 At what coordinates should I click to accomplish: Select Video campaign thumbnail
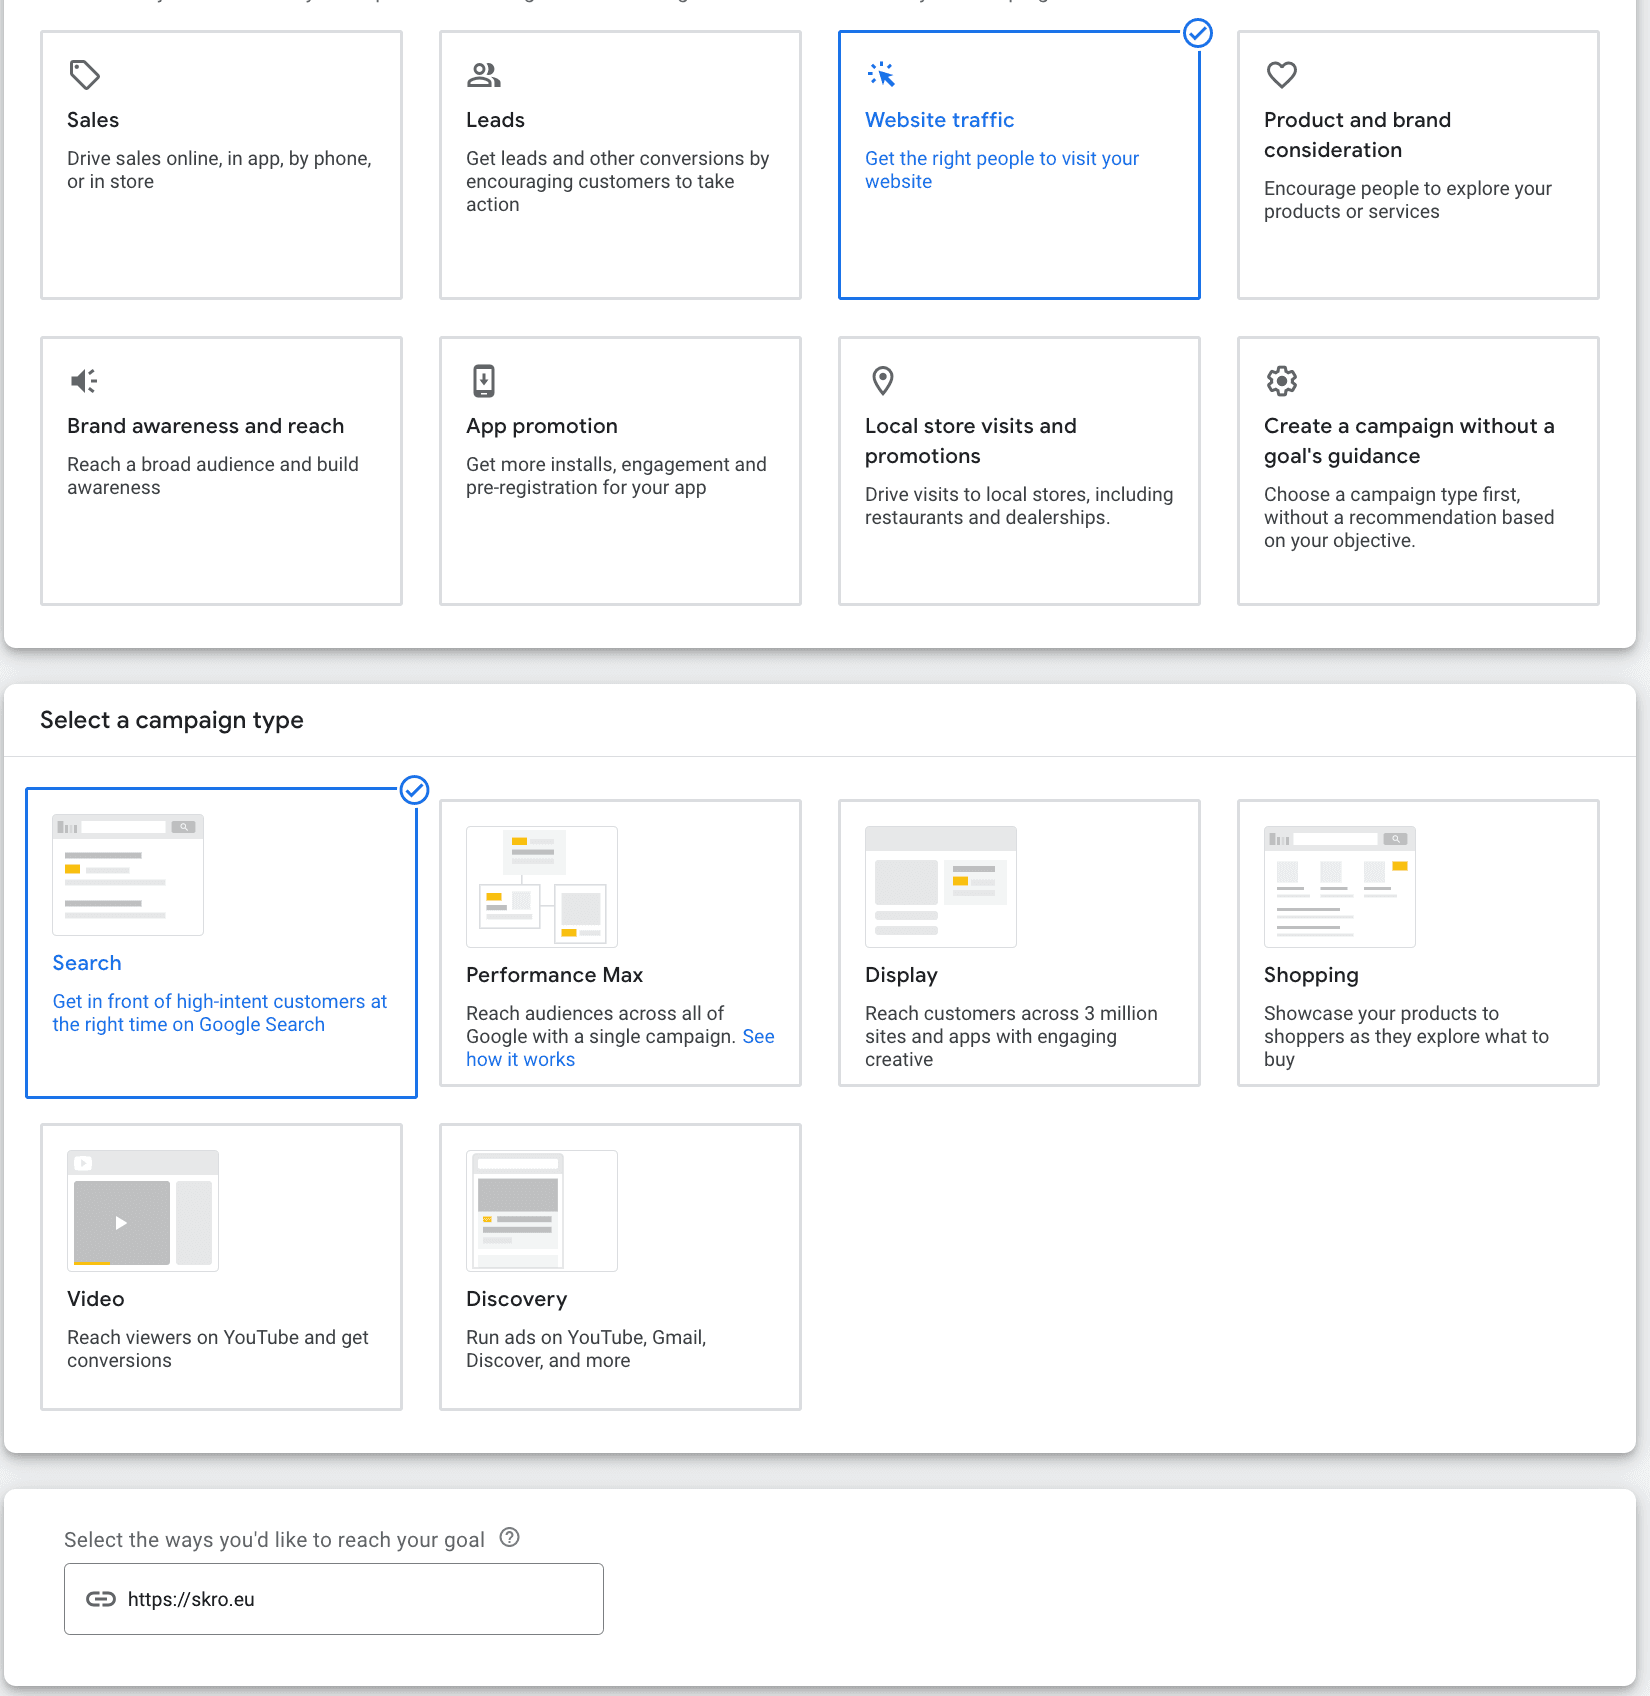pos(142,1211)
